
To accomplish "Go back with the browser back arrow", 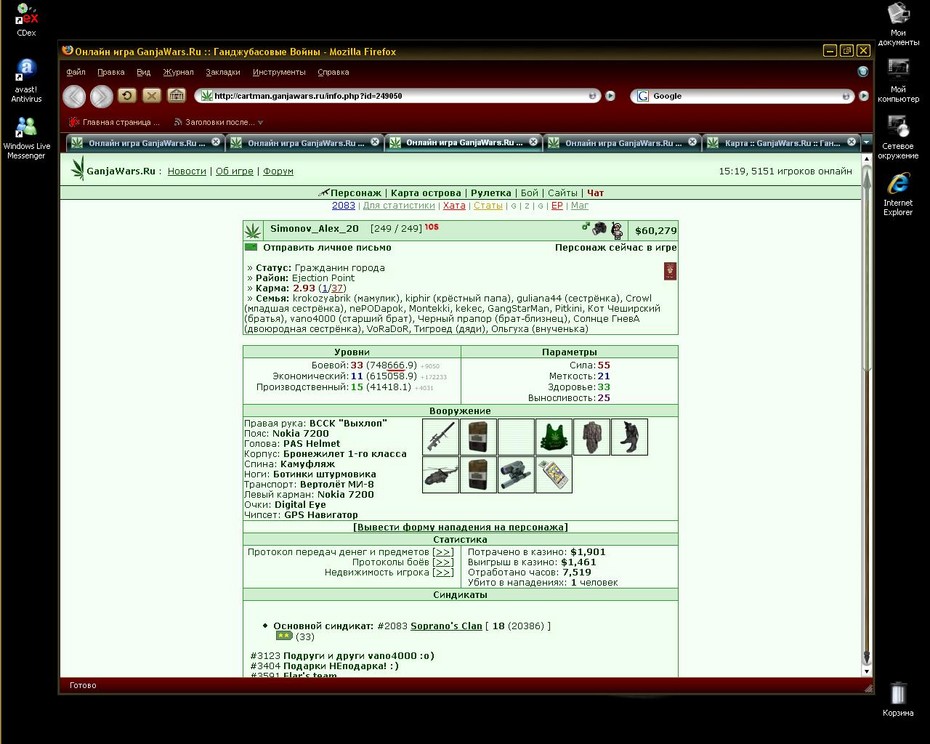I will coord(74,96).
